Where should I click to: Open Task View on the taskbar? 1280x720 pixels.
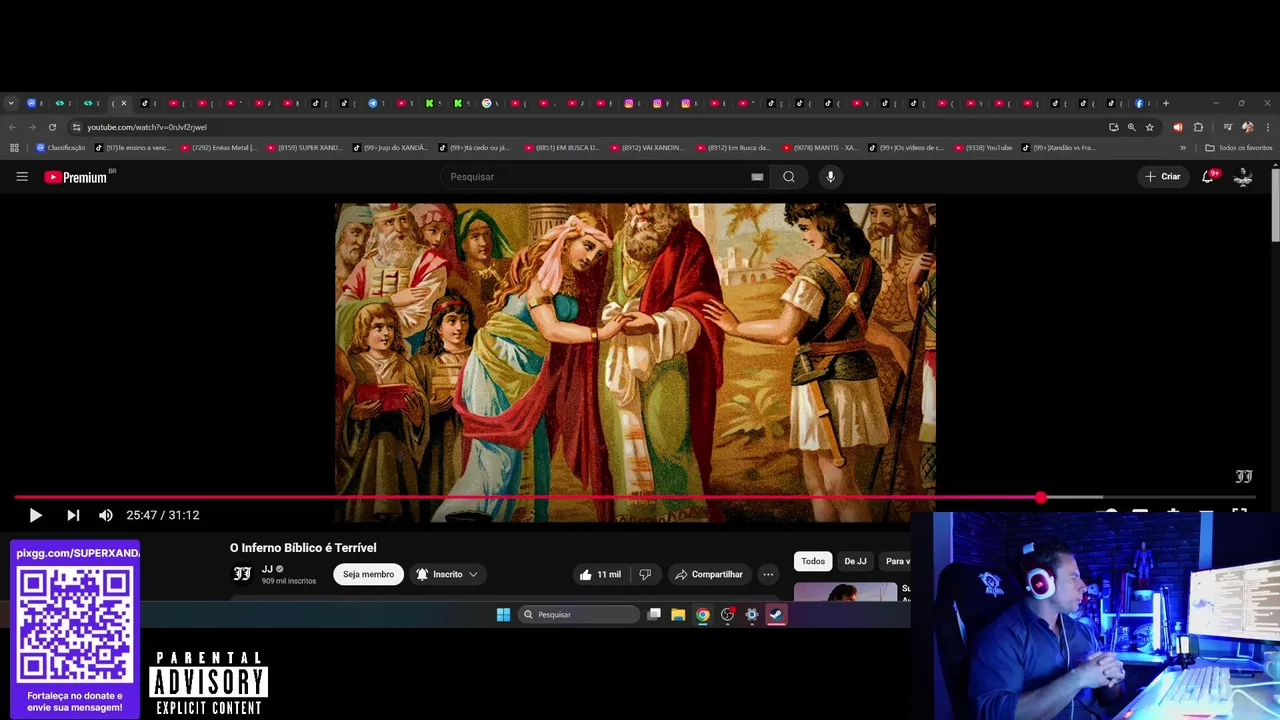pyautogui.click(x=654, y=615)
